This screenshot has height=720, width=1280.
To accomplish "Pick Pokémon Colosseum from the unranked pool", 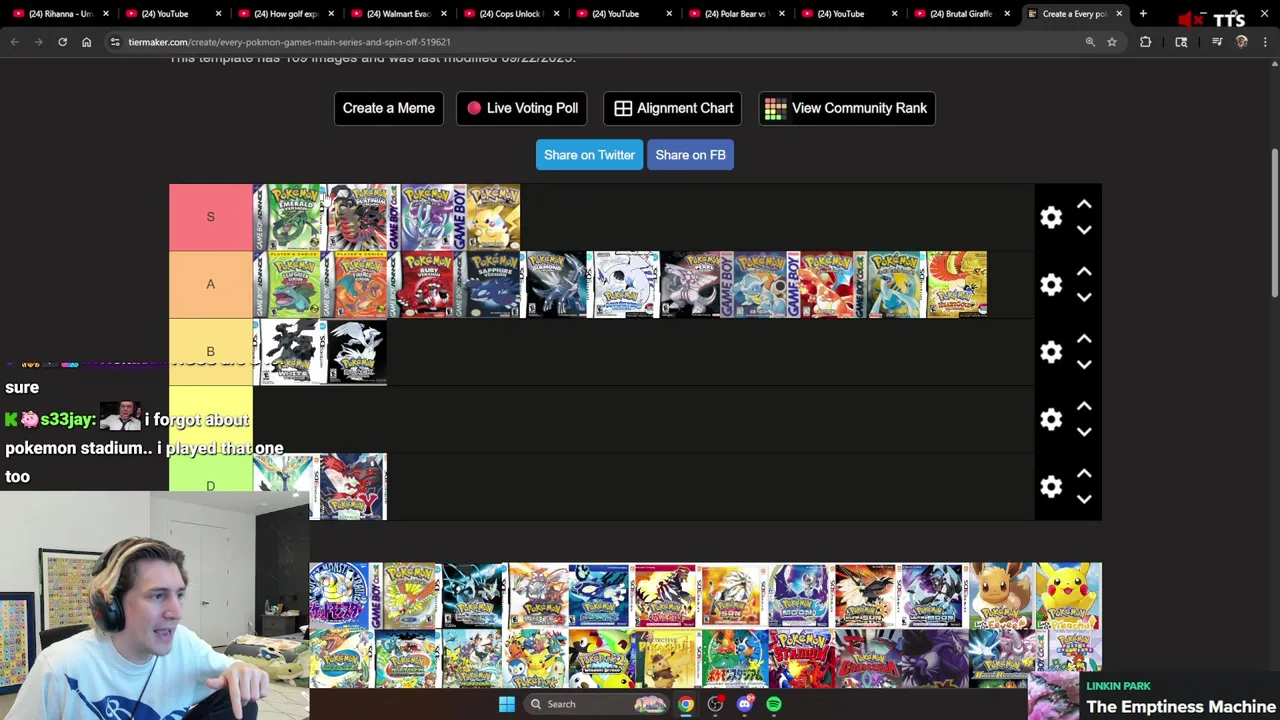I will (x=866, y=659).
